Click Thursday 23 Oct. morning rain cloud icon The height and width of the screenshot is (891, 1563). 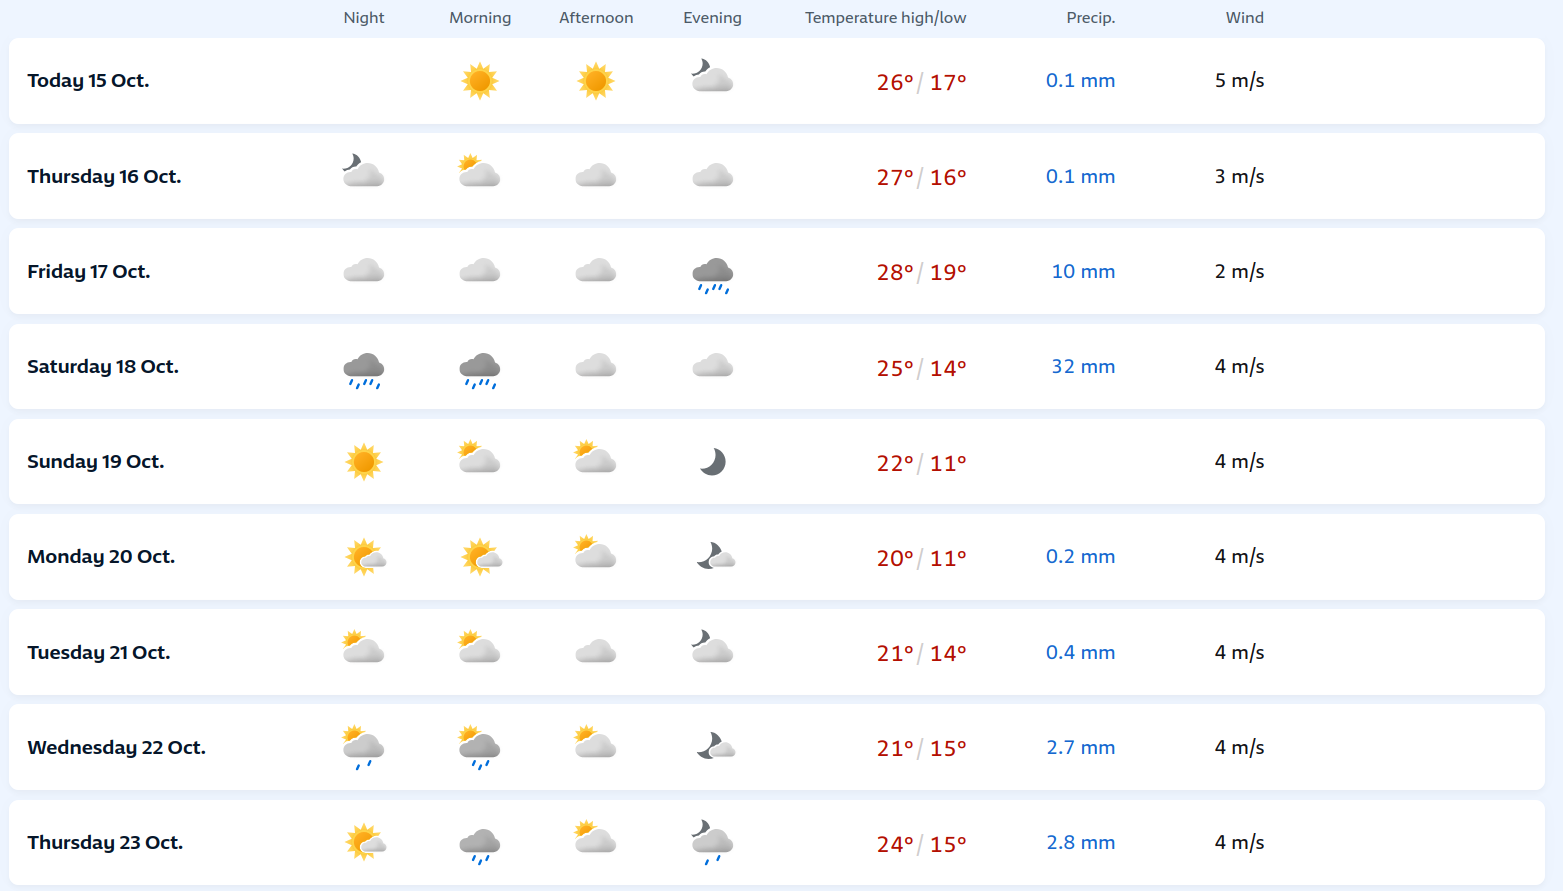[480, 846]
